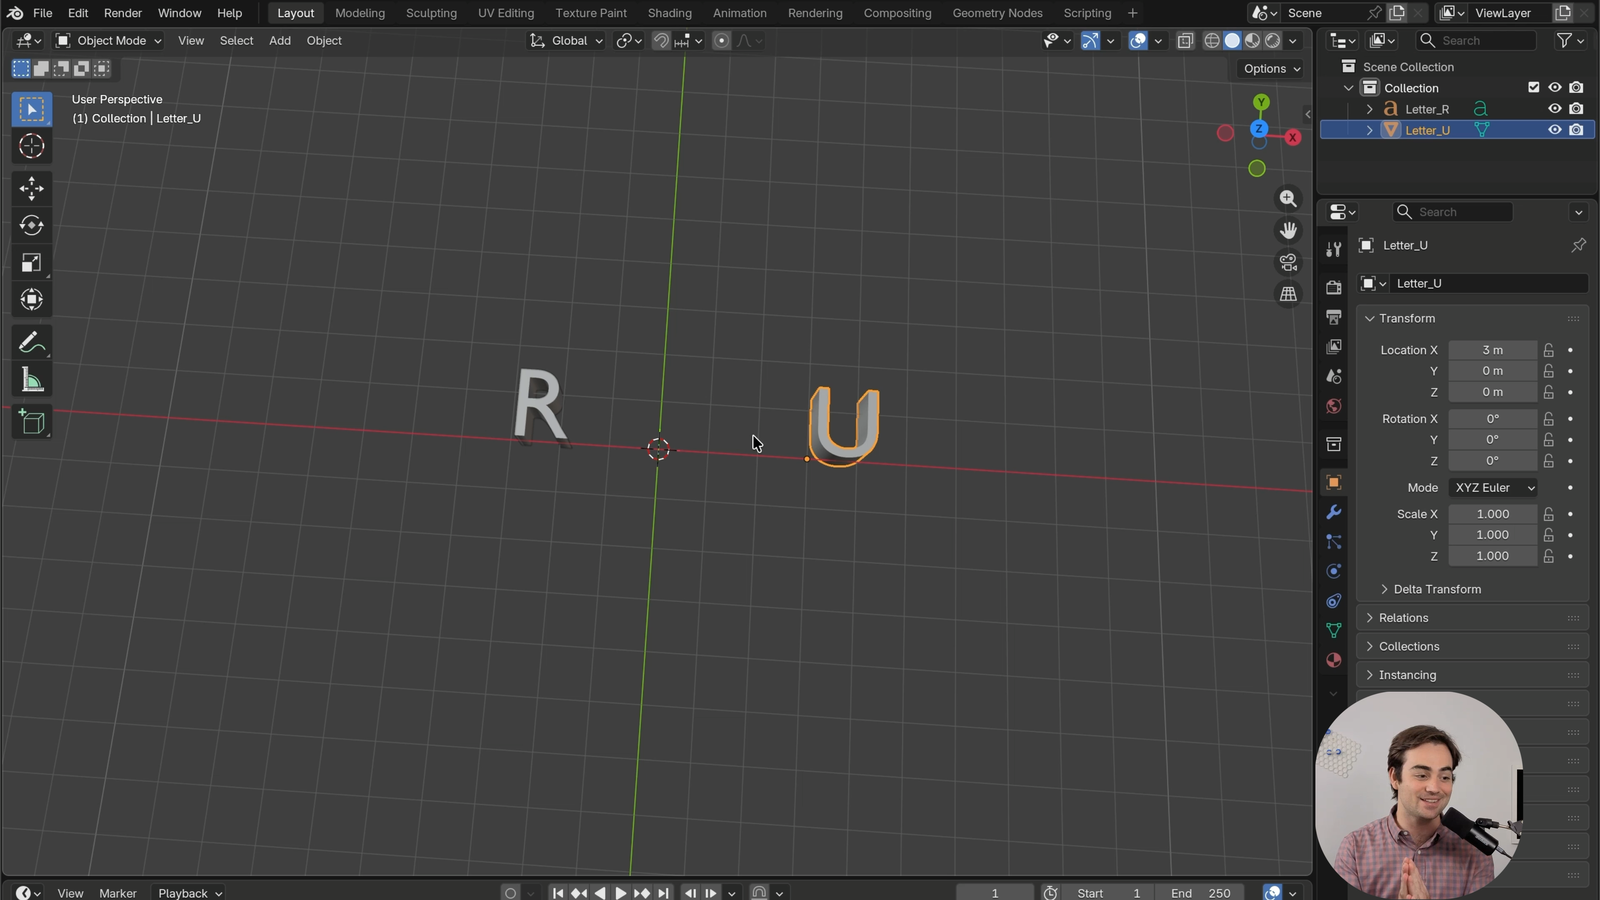The image size is (1600, 900).
Task: Collapse the Collection tree row
Action: coord(1348,88)
